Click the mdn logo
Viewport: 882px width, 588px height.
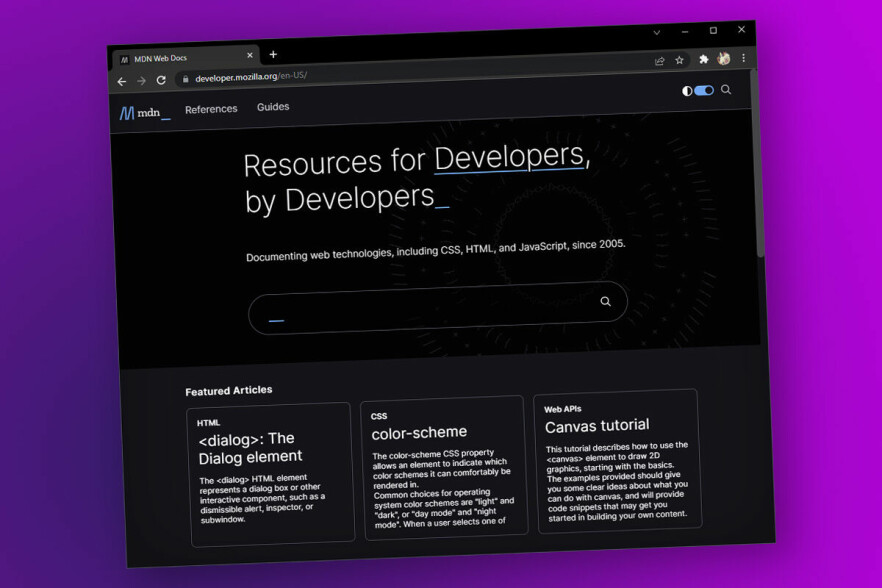[145, 113]
